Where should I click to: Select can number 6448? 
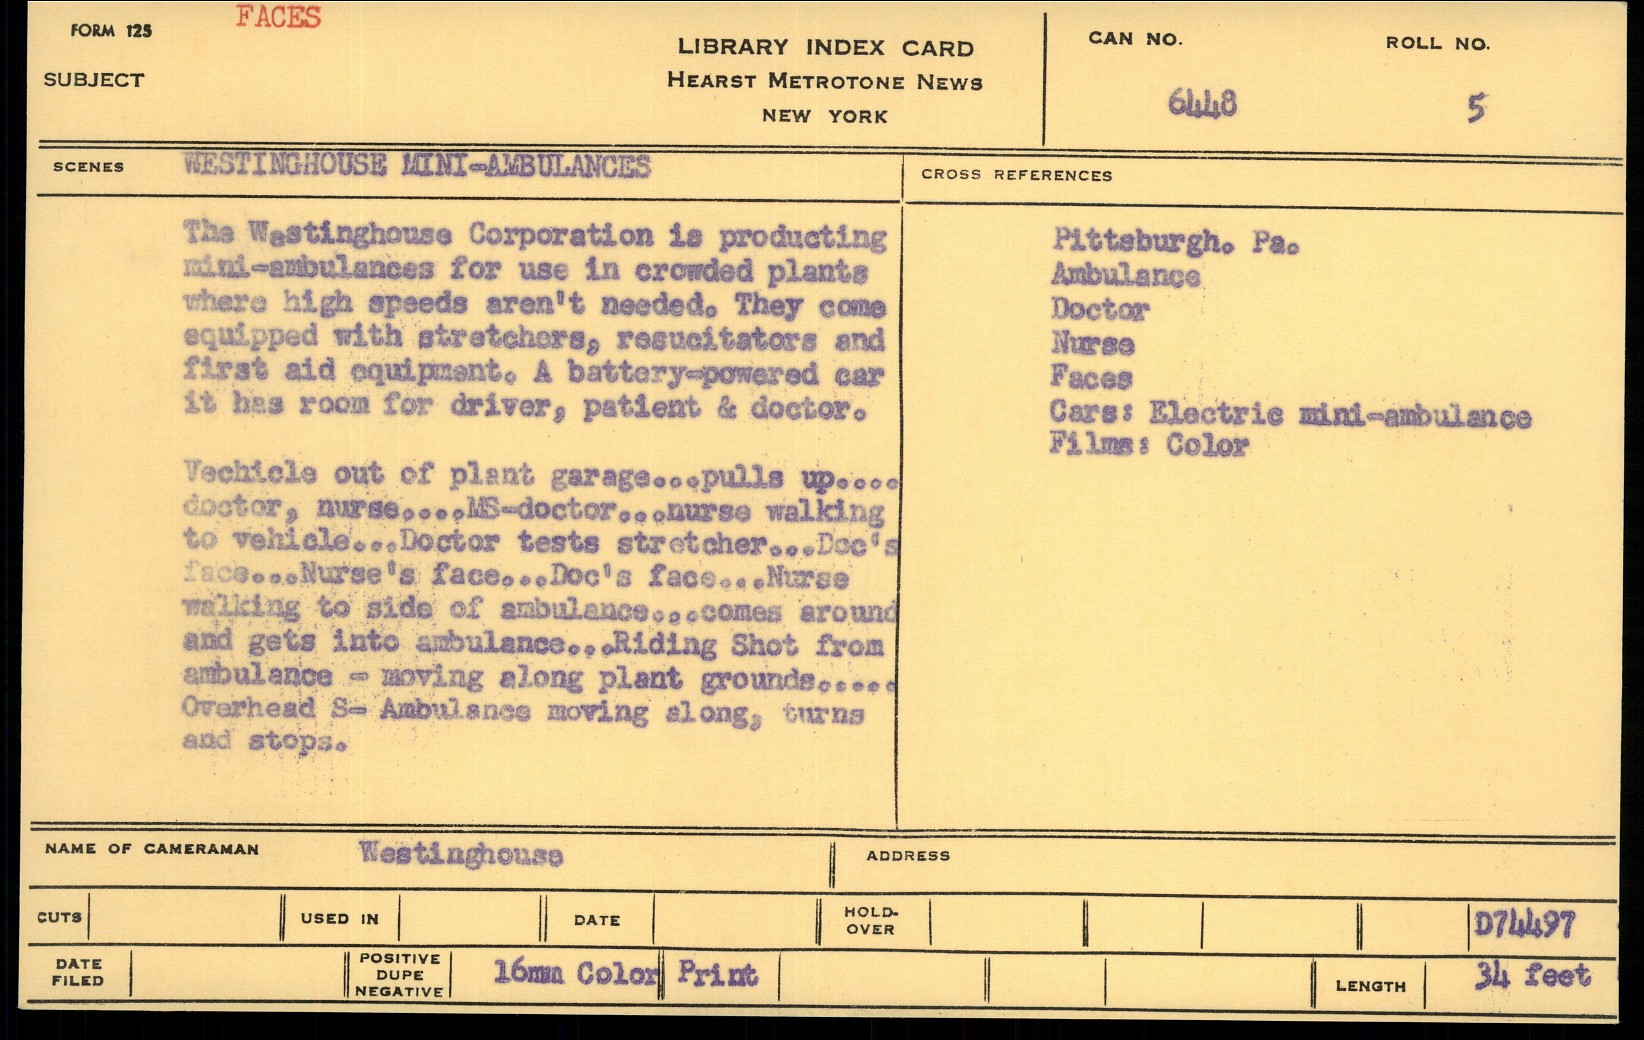(x=1202, y=103)
